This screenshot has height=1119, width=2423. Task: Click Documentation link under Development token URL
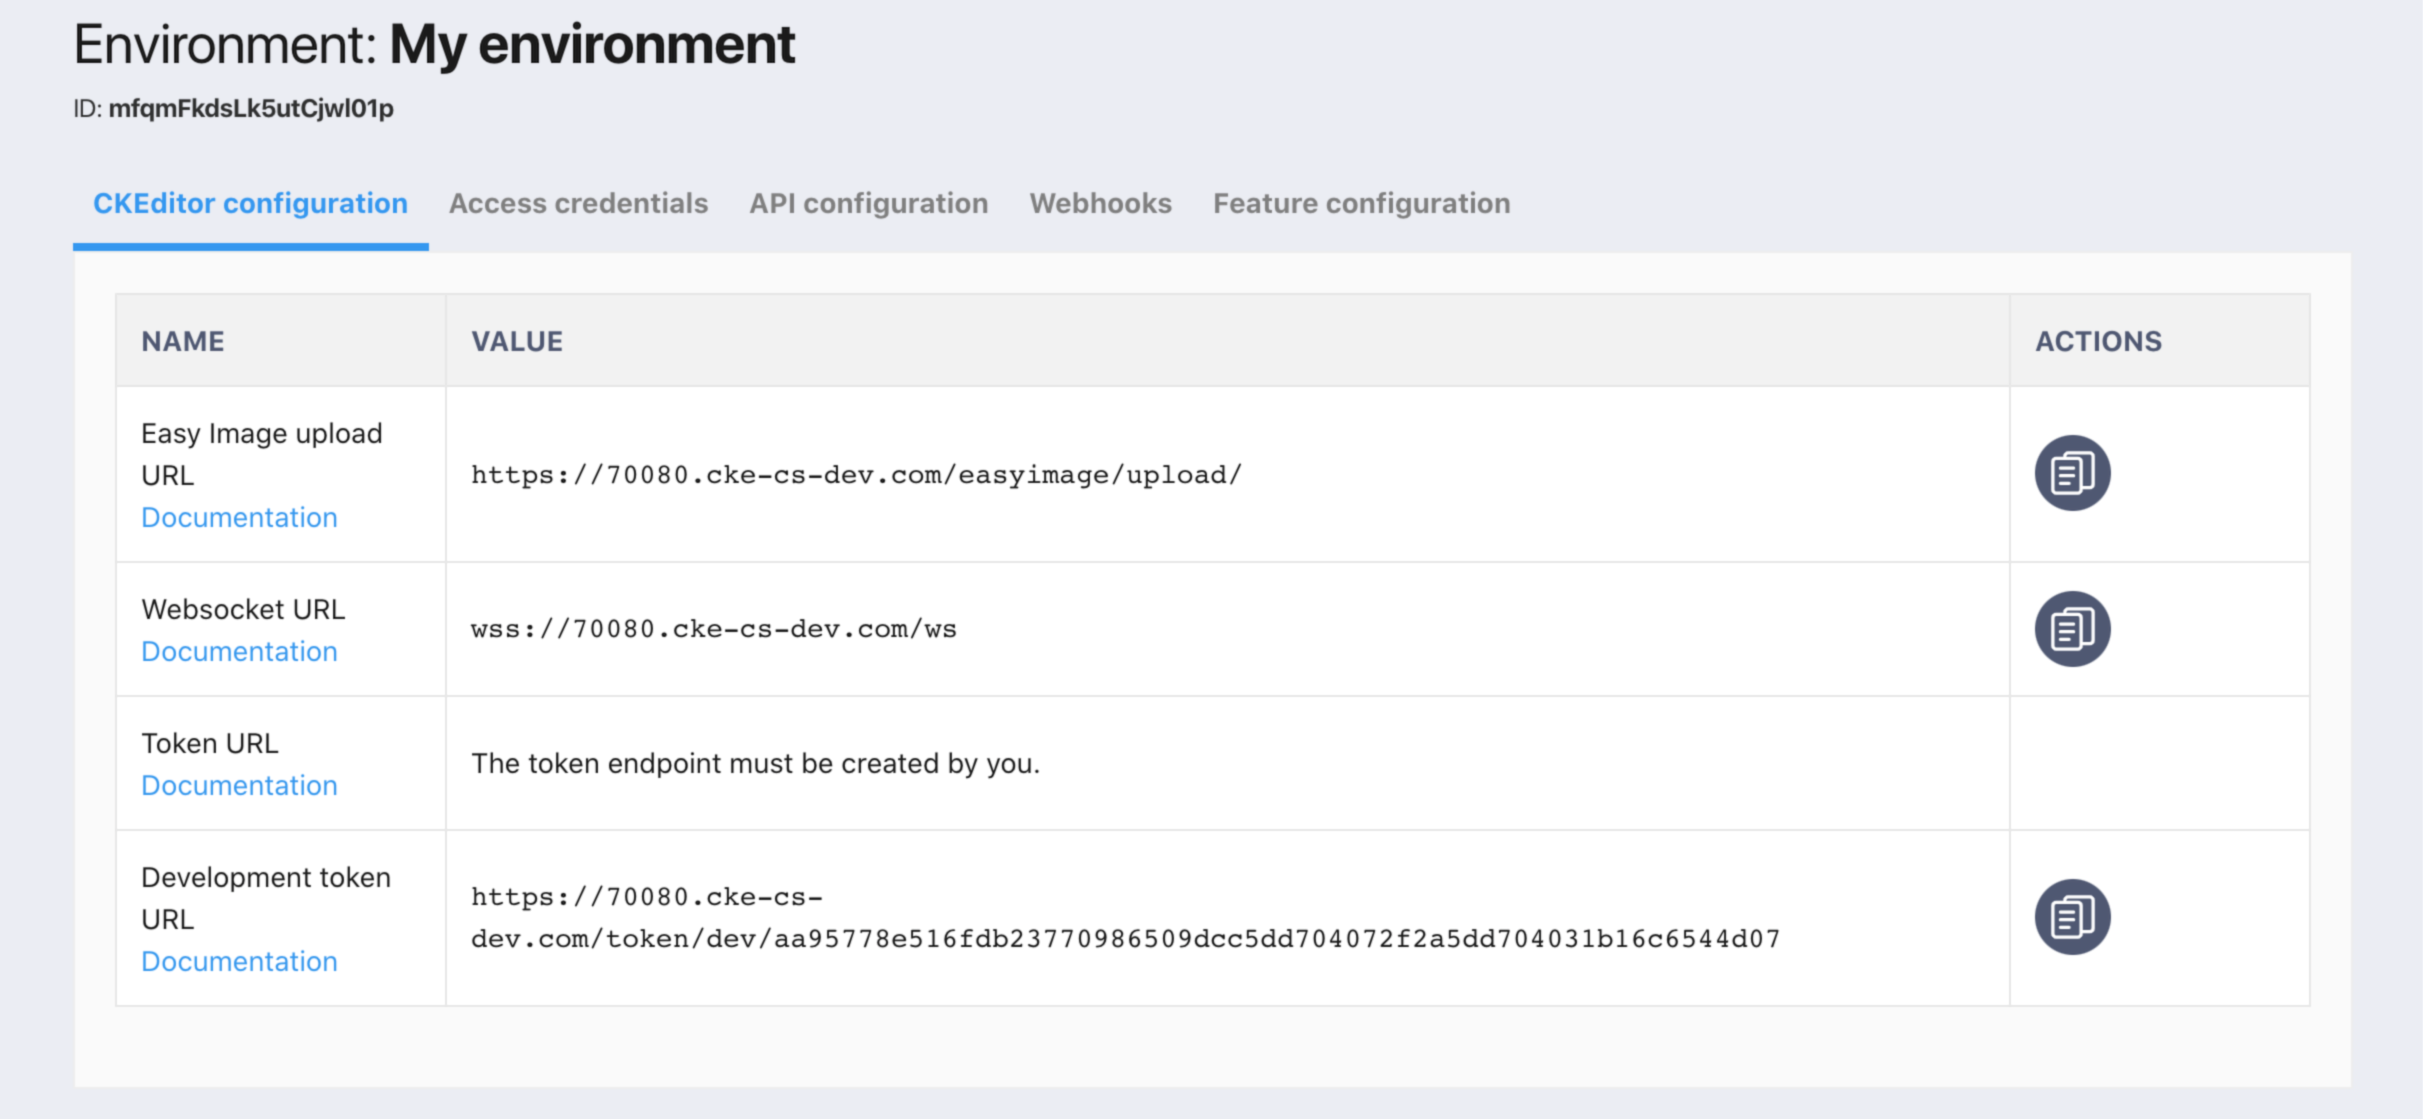tap(236, 961)
